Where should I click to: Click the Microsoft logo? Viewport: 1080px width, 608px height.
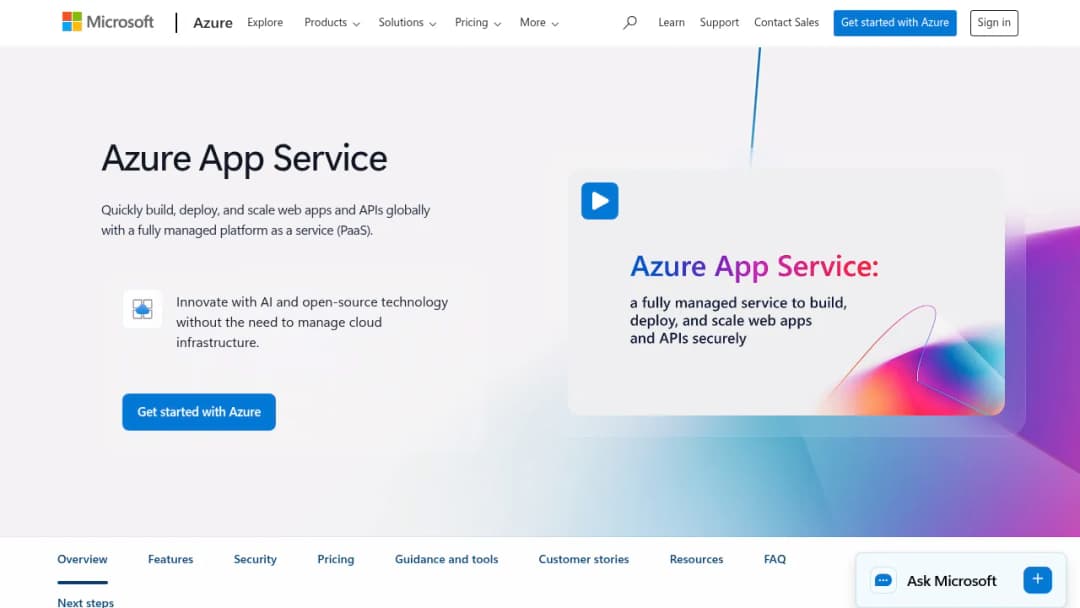[107, 22]
